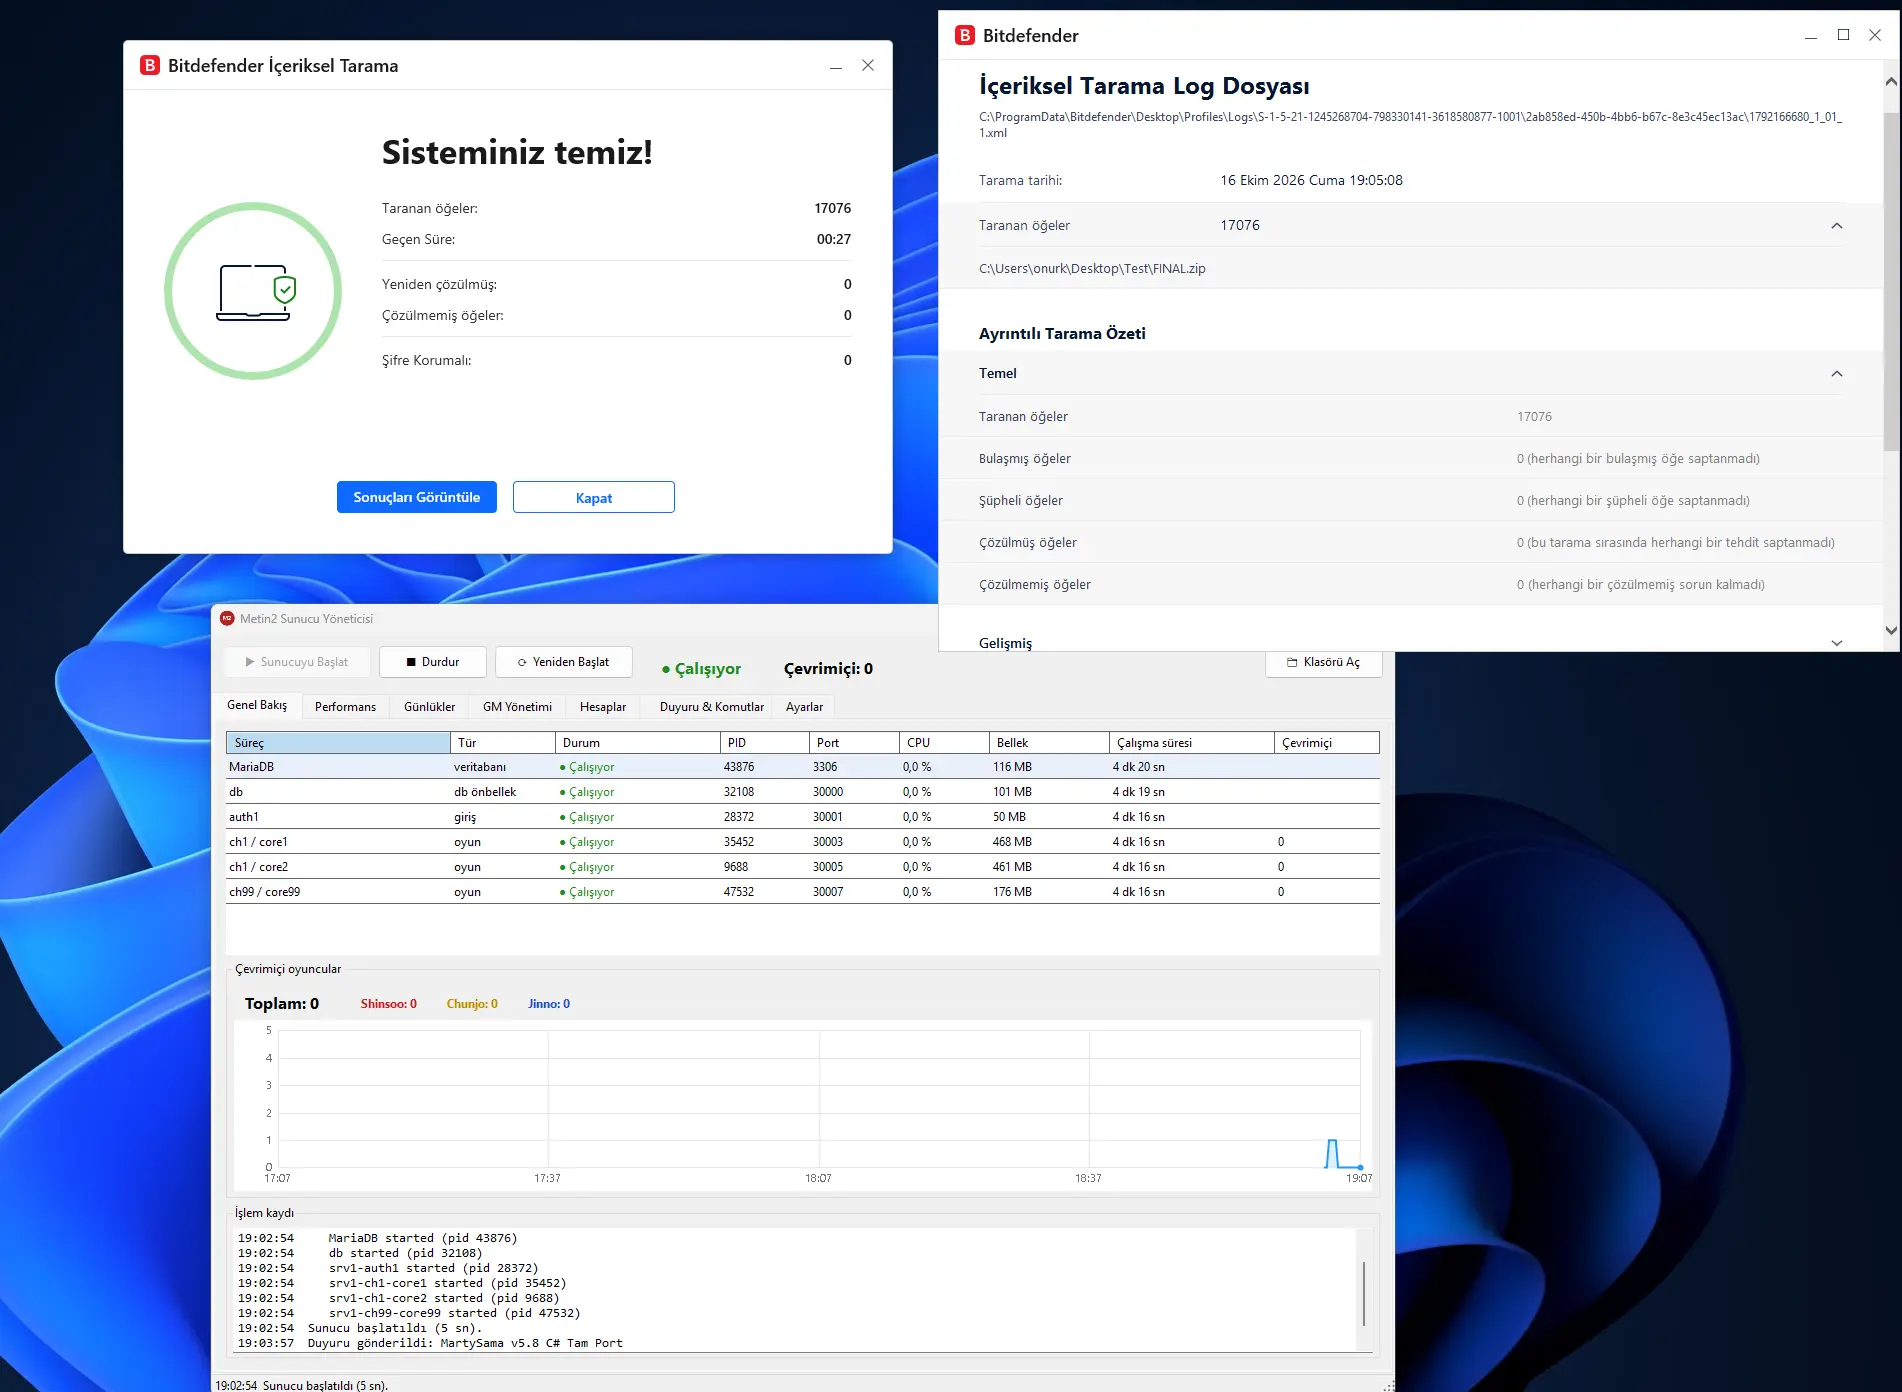Click the Kapat button
The image size is (1902, 1392).
click(594, 497)
